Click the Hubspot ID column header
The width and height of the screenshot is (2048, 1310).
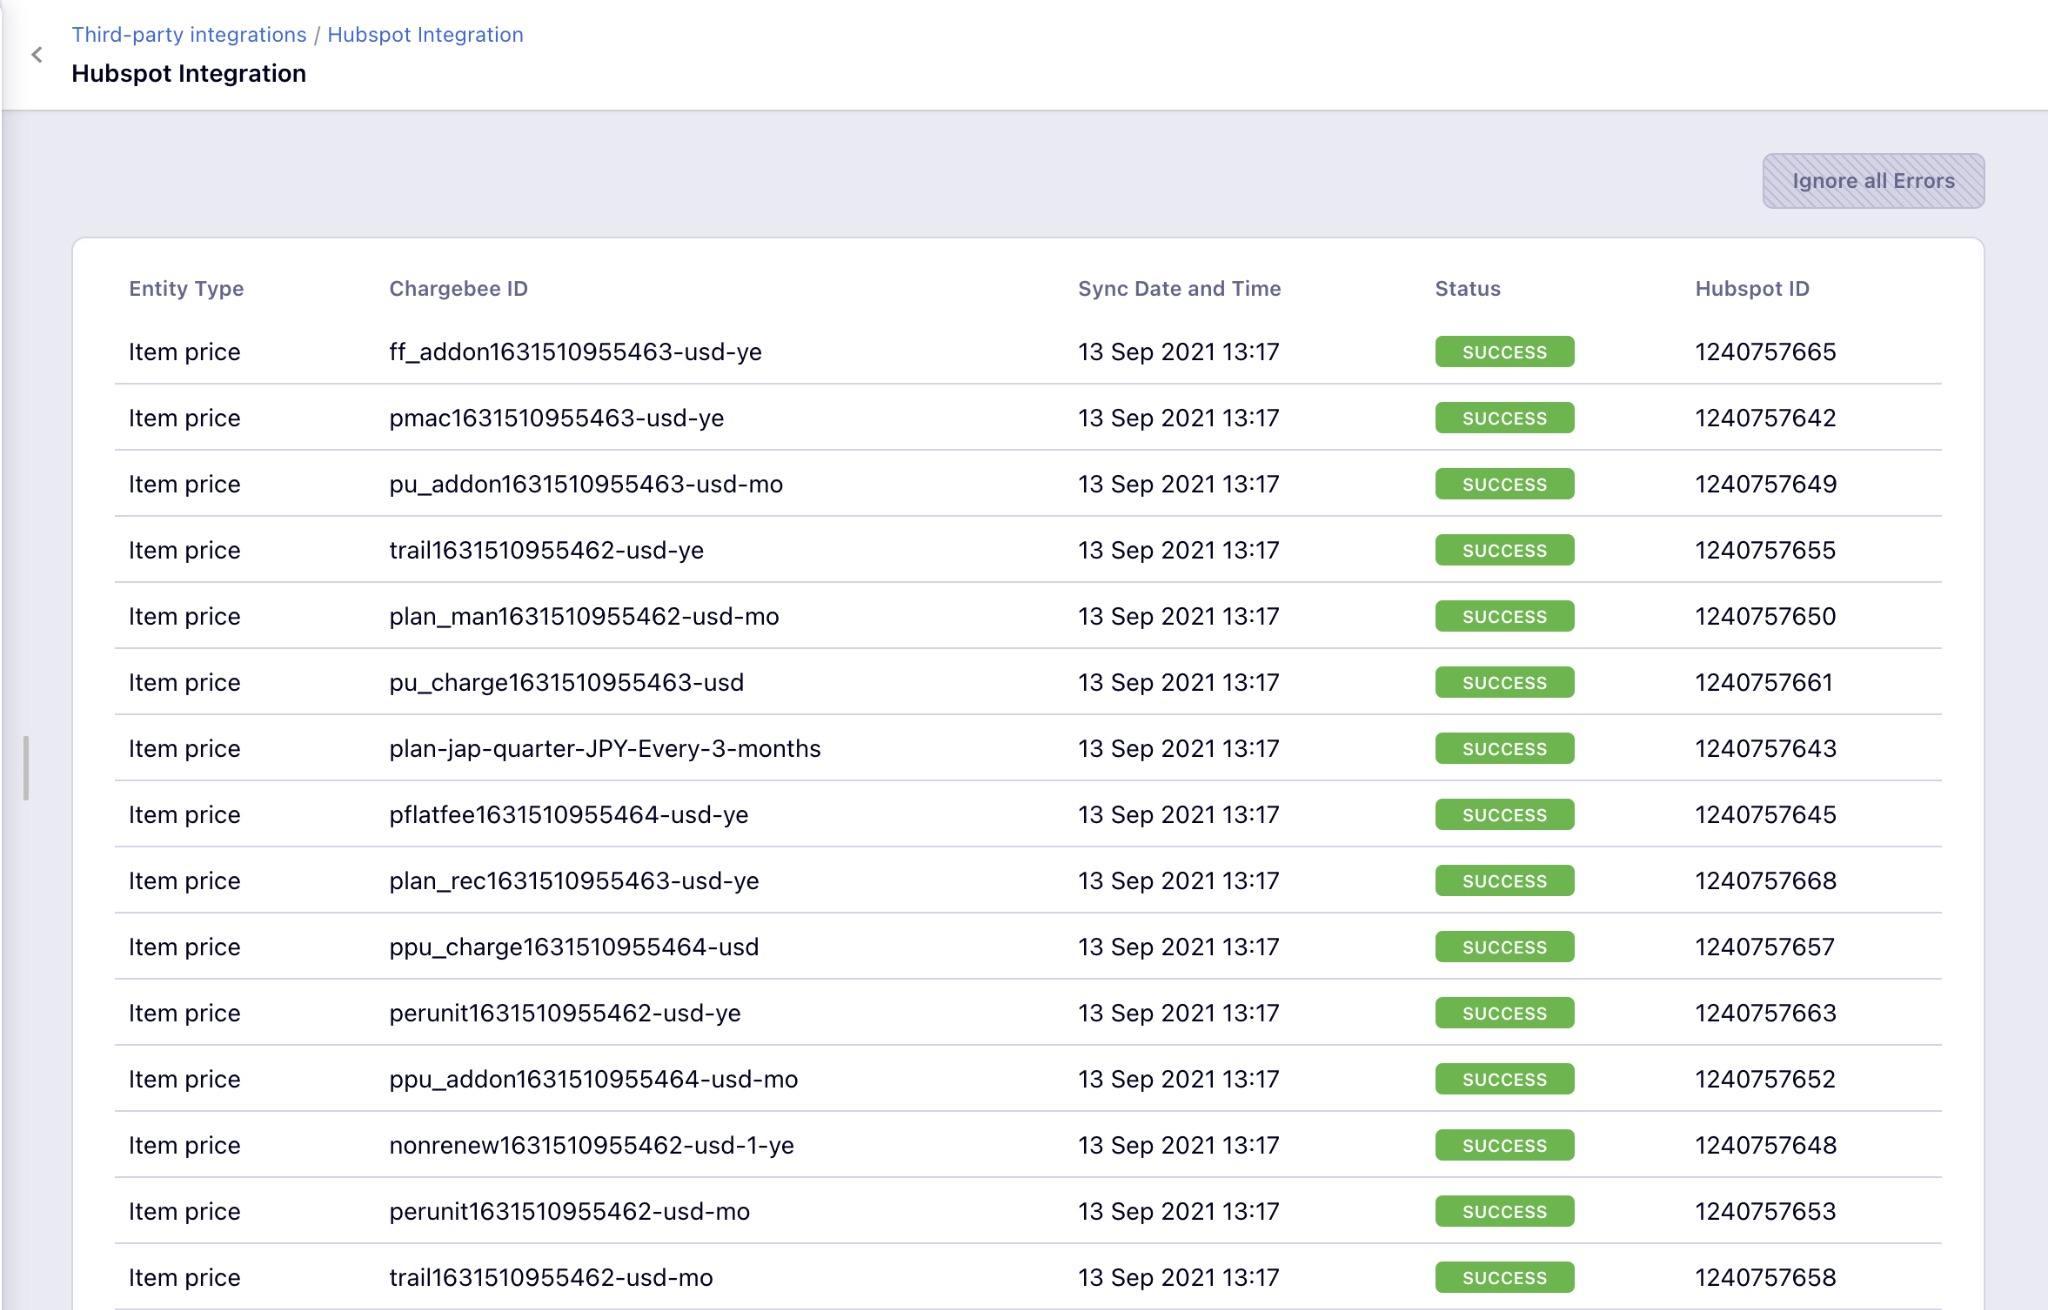1752,289
